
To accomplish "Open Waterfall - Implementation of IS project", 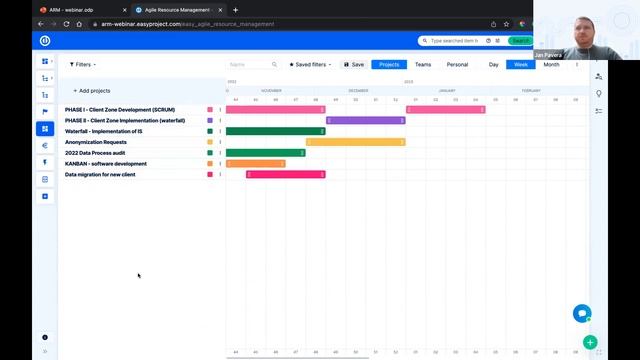I will pyautogui.click(x=104, y=131).
